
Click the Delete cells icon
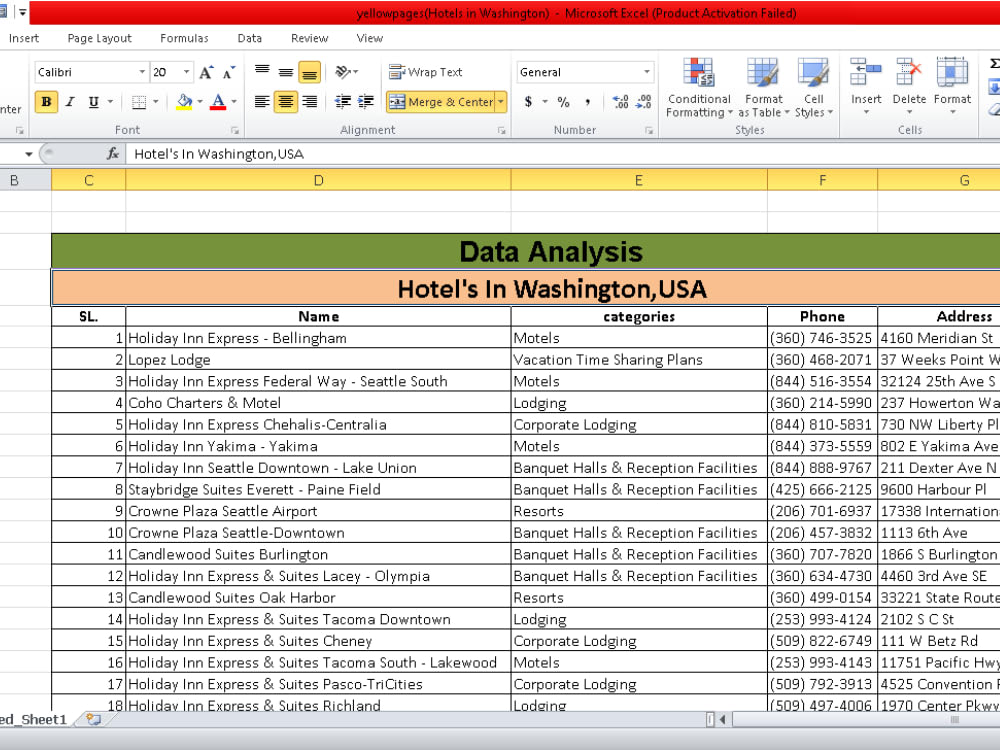click(x=909, y=72)
